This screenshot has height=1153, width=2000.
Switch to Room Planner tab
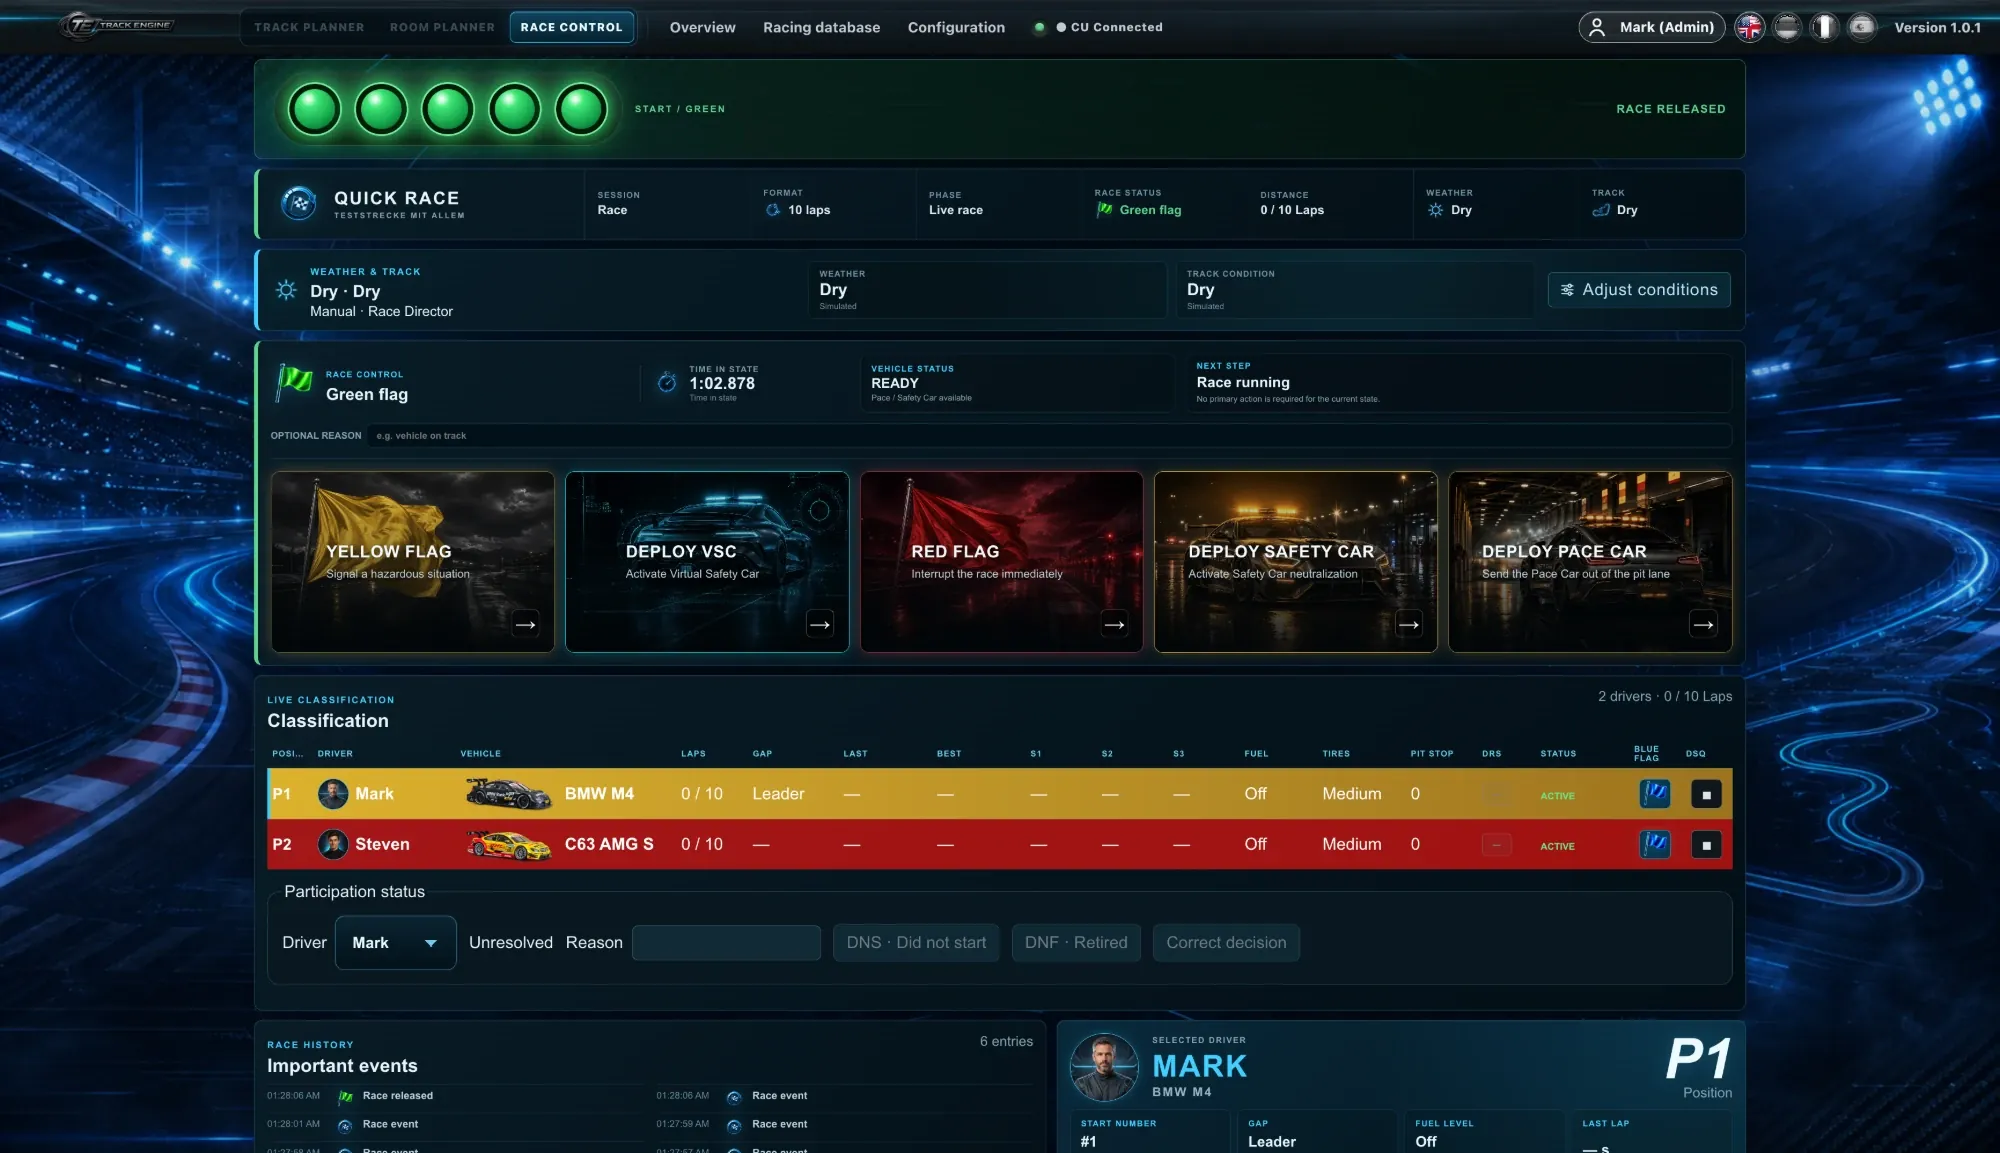(x=442, y=27)
